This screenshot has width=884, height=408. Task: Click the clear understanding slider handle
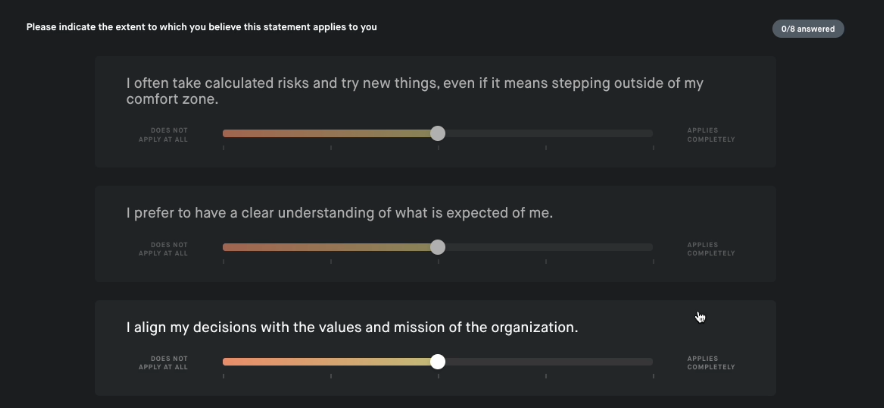(437, 247)
